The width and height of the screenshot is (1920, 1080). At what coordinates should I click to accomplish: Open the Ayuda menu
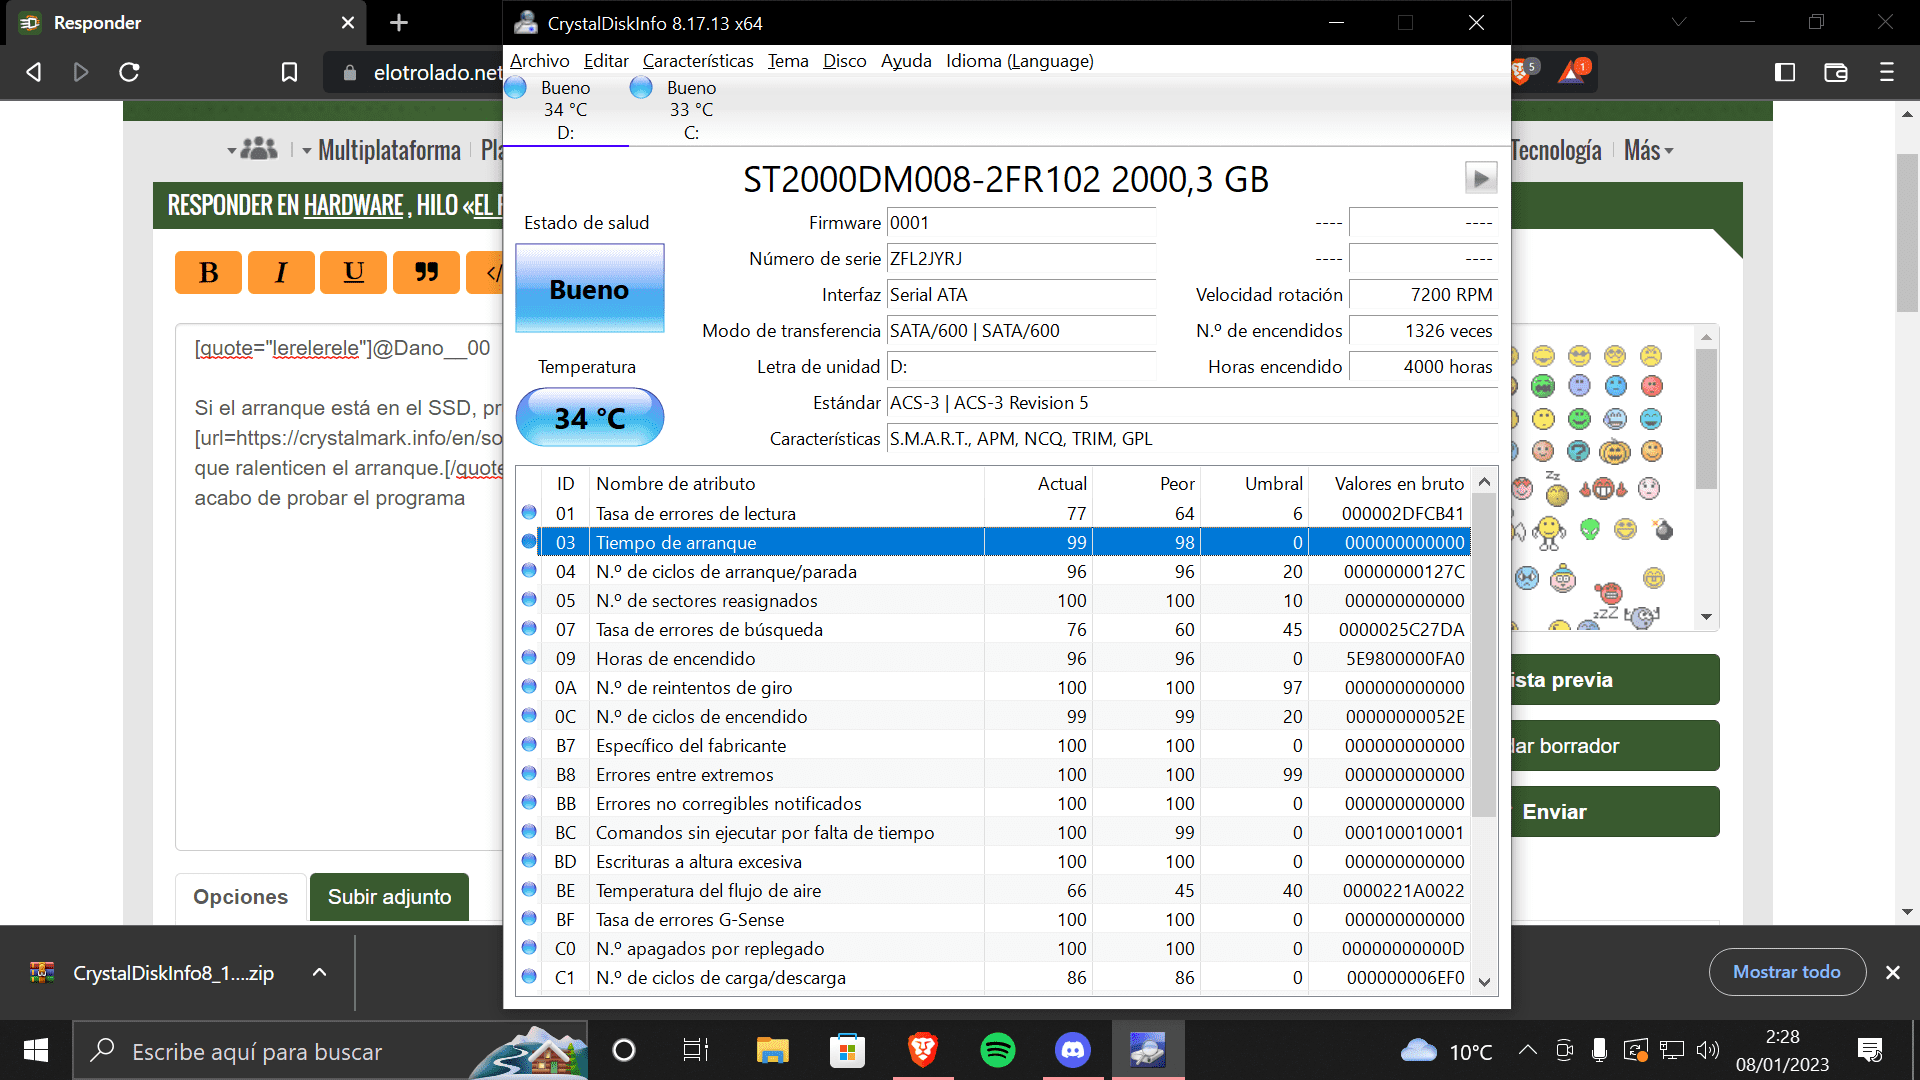click(906, 61)
